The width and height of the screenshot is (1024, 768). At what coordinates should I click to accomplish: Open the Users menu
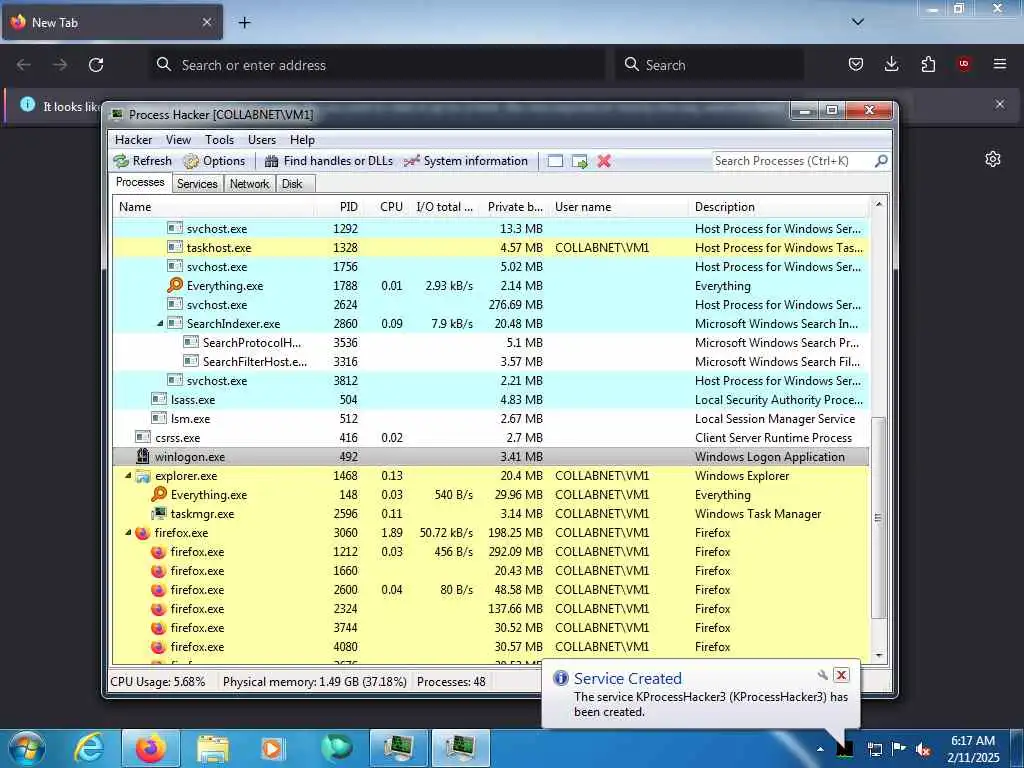pos(262,140)
